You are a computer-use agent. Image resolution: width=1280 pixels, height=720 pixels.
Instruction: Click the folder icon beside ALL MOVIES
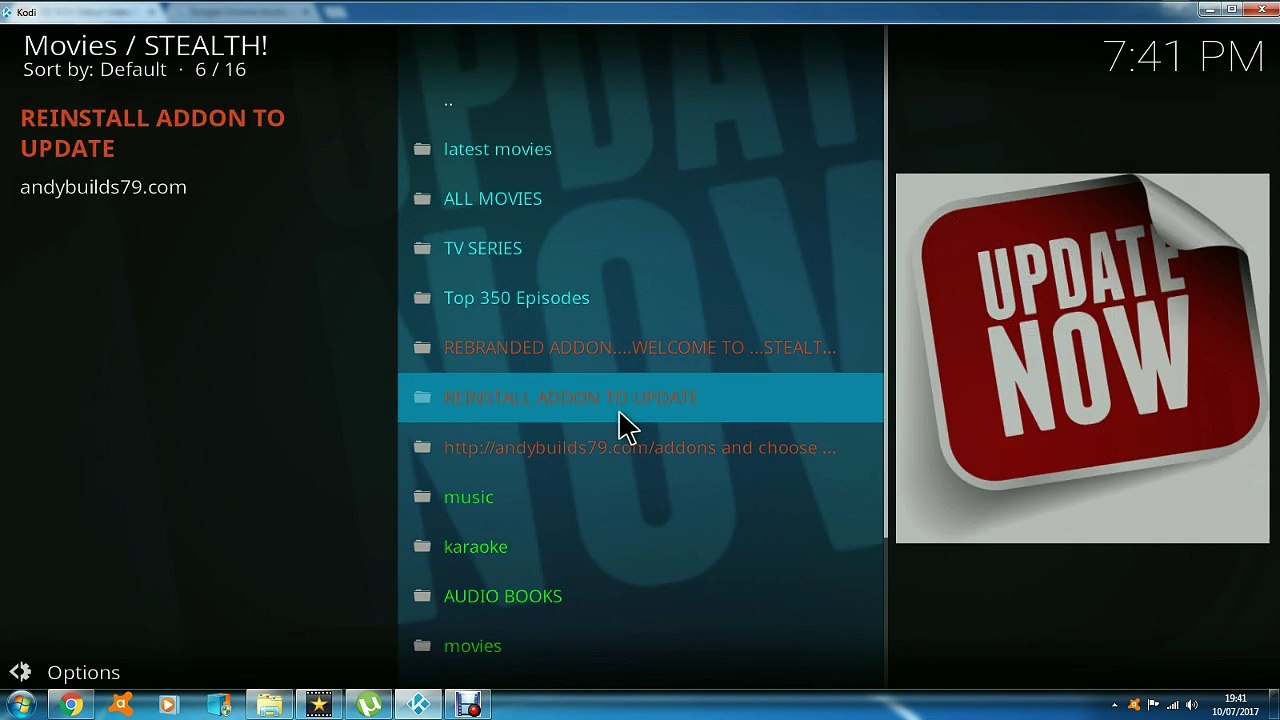click(422, 199)
